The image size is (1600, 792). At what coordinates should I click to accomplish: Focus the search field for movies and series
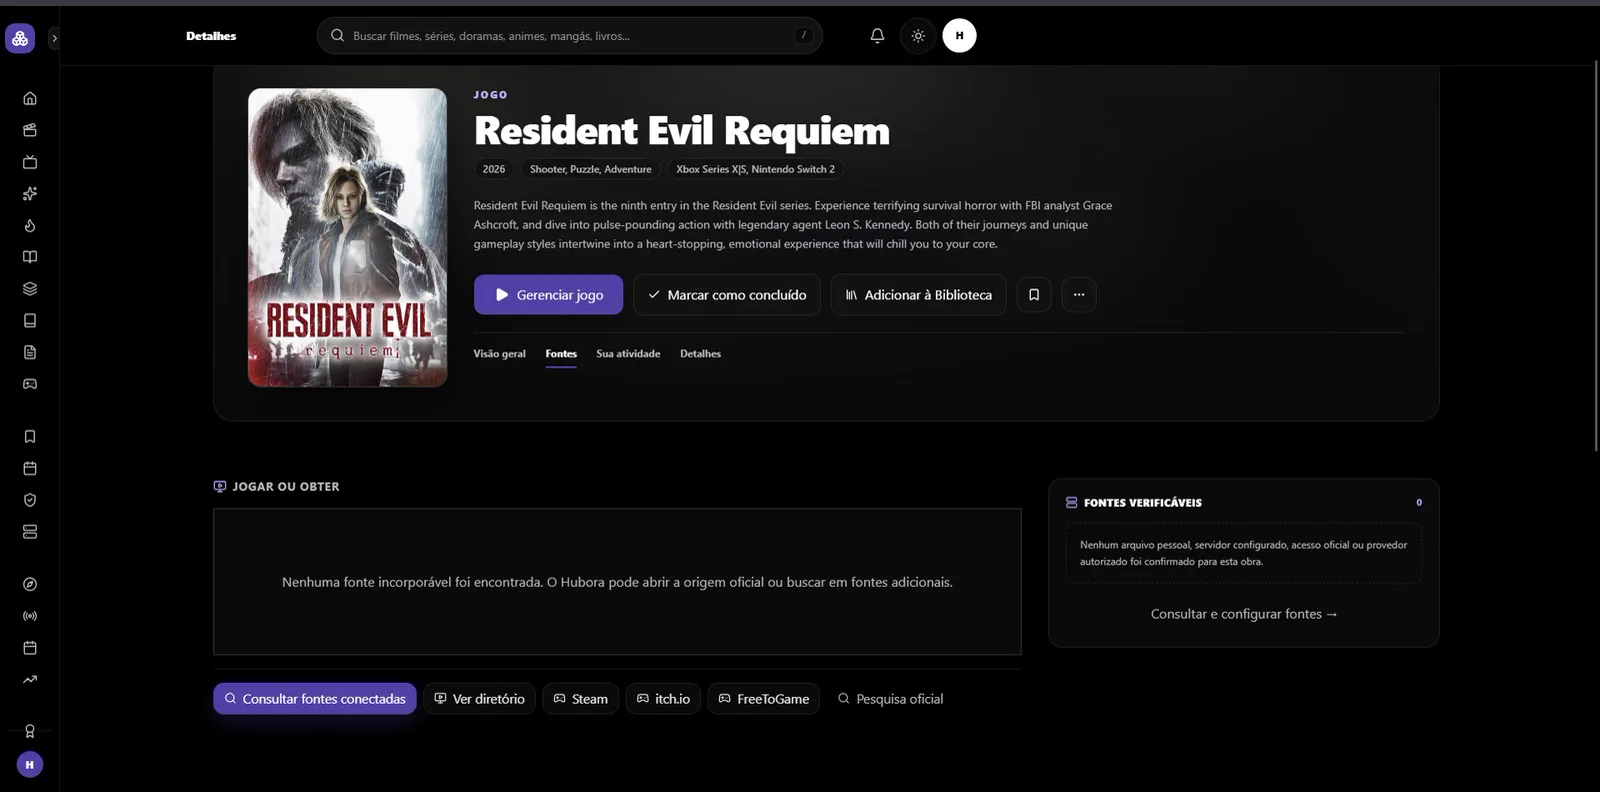pos(570,36)
